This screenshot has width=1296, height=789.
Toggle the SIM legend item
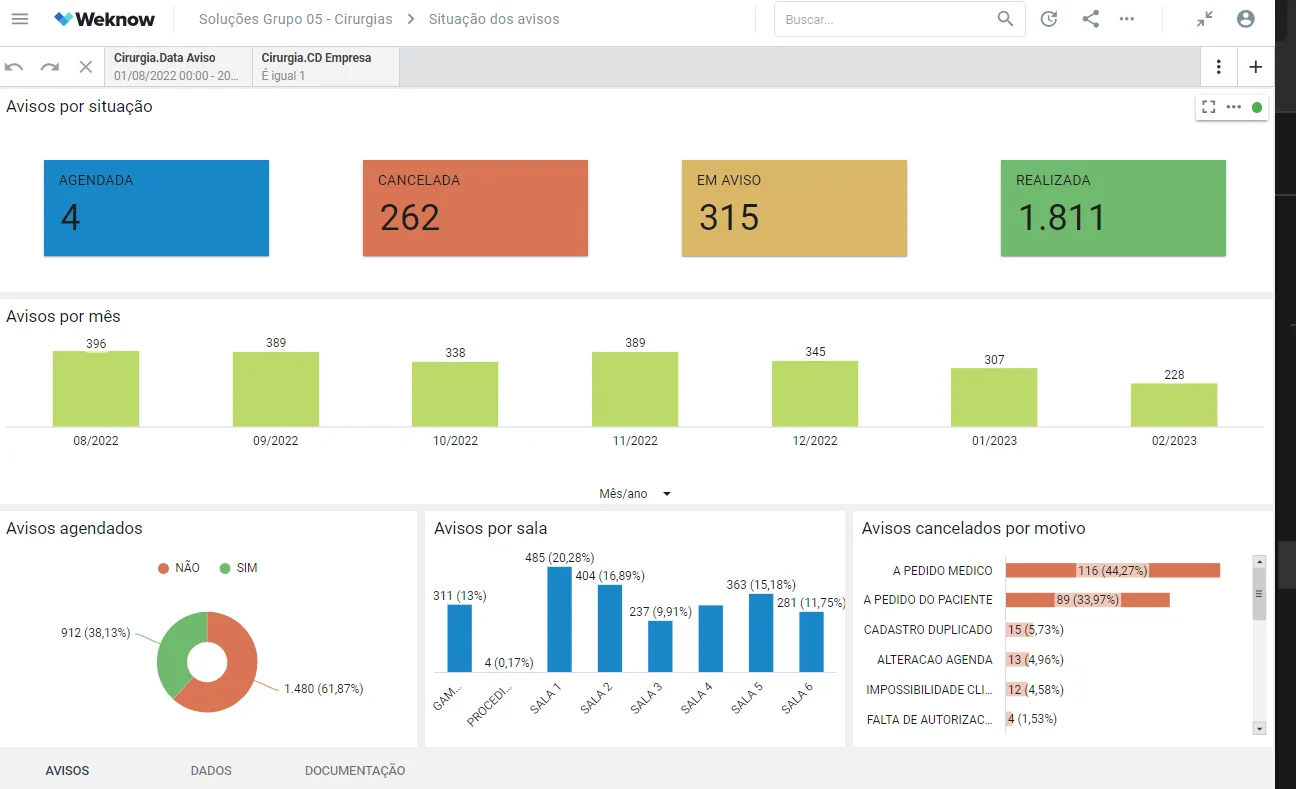[x=239, y=568]
